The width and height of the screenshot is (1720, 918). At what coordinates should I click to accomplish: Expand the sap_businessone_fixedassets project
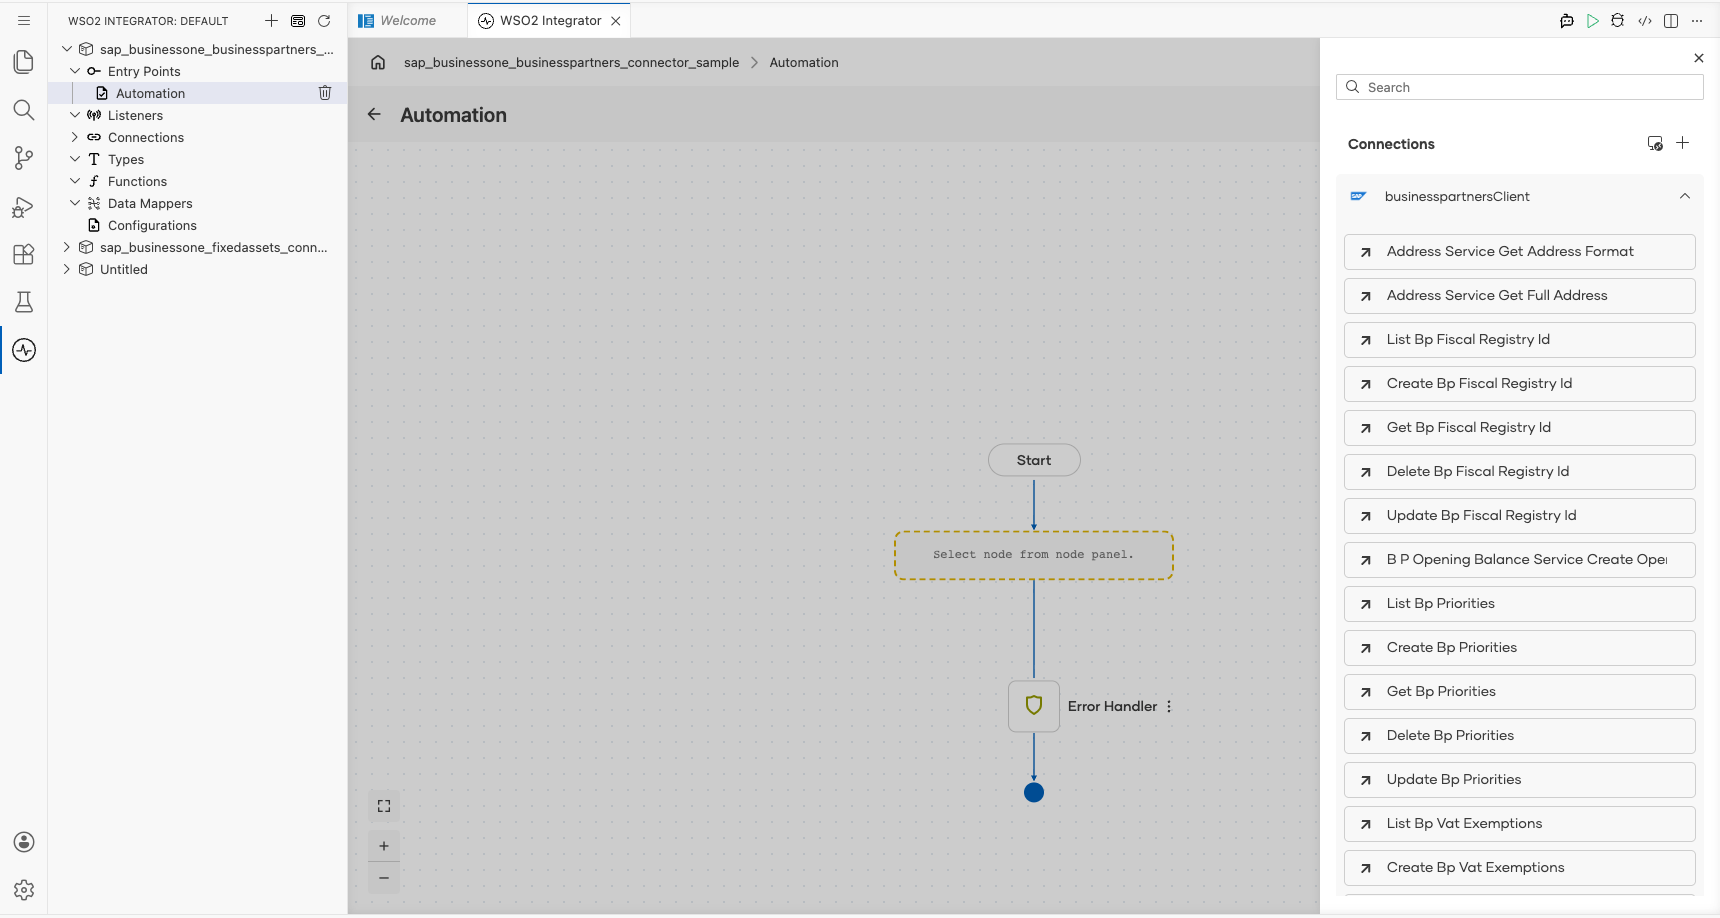[67, 247]
